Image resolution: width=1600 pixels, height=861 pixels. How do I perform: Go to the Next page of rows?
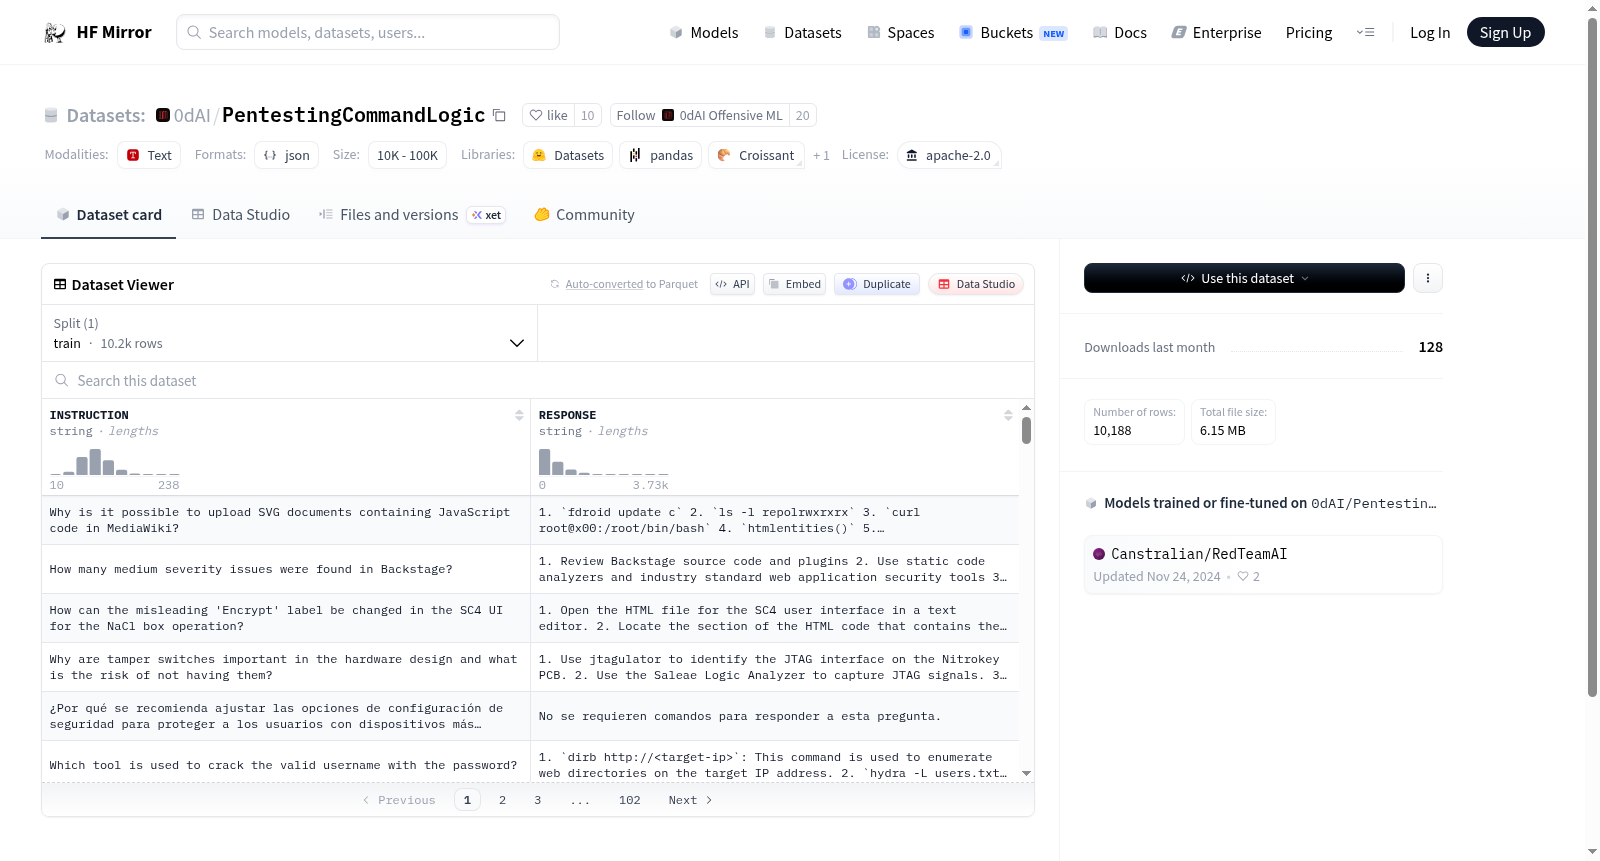pos(690,800)
